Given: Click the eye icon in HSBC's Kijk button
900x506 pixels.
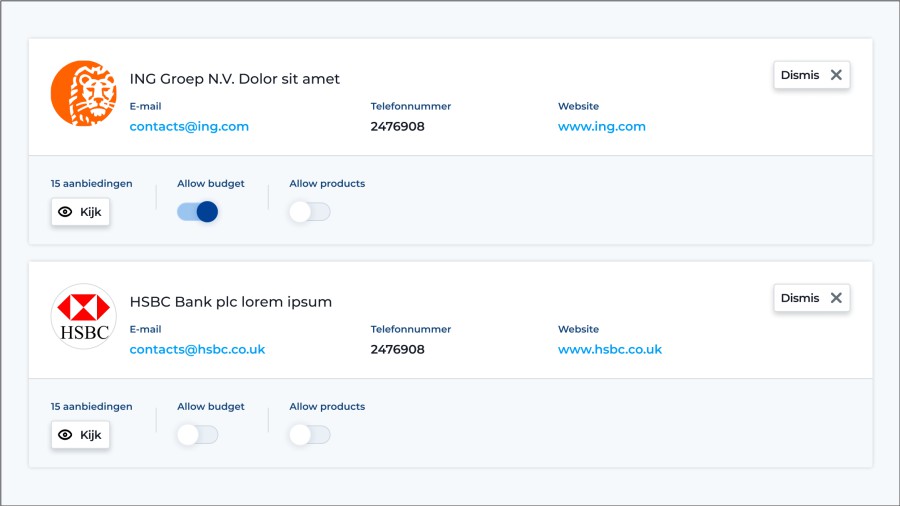Looking at the screenshot, I should pos(66,435).
